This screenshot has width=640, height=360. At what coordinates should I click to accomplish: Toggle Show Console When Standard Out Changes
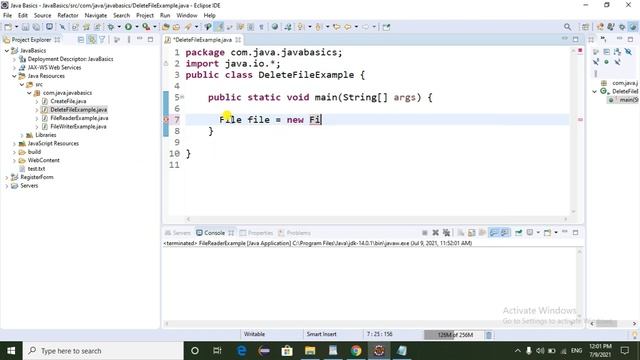494,233
